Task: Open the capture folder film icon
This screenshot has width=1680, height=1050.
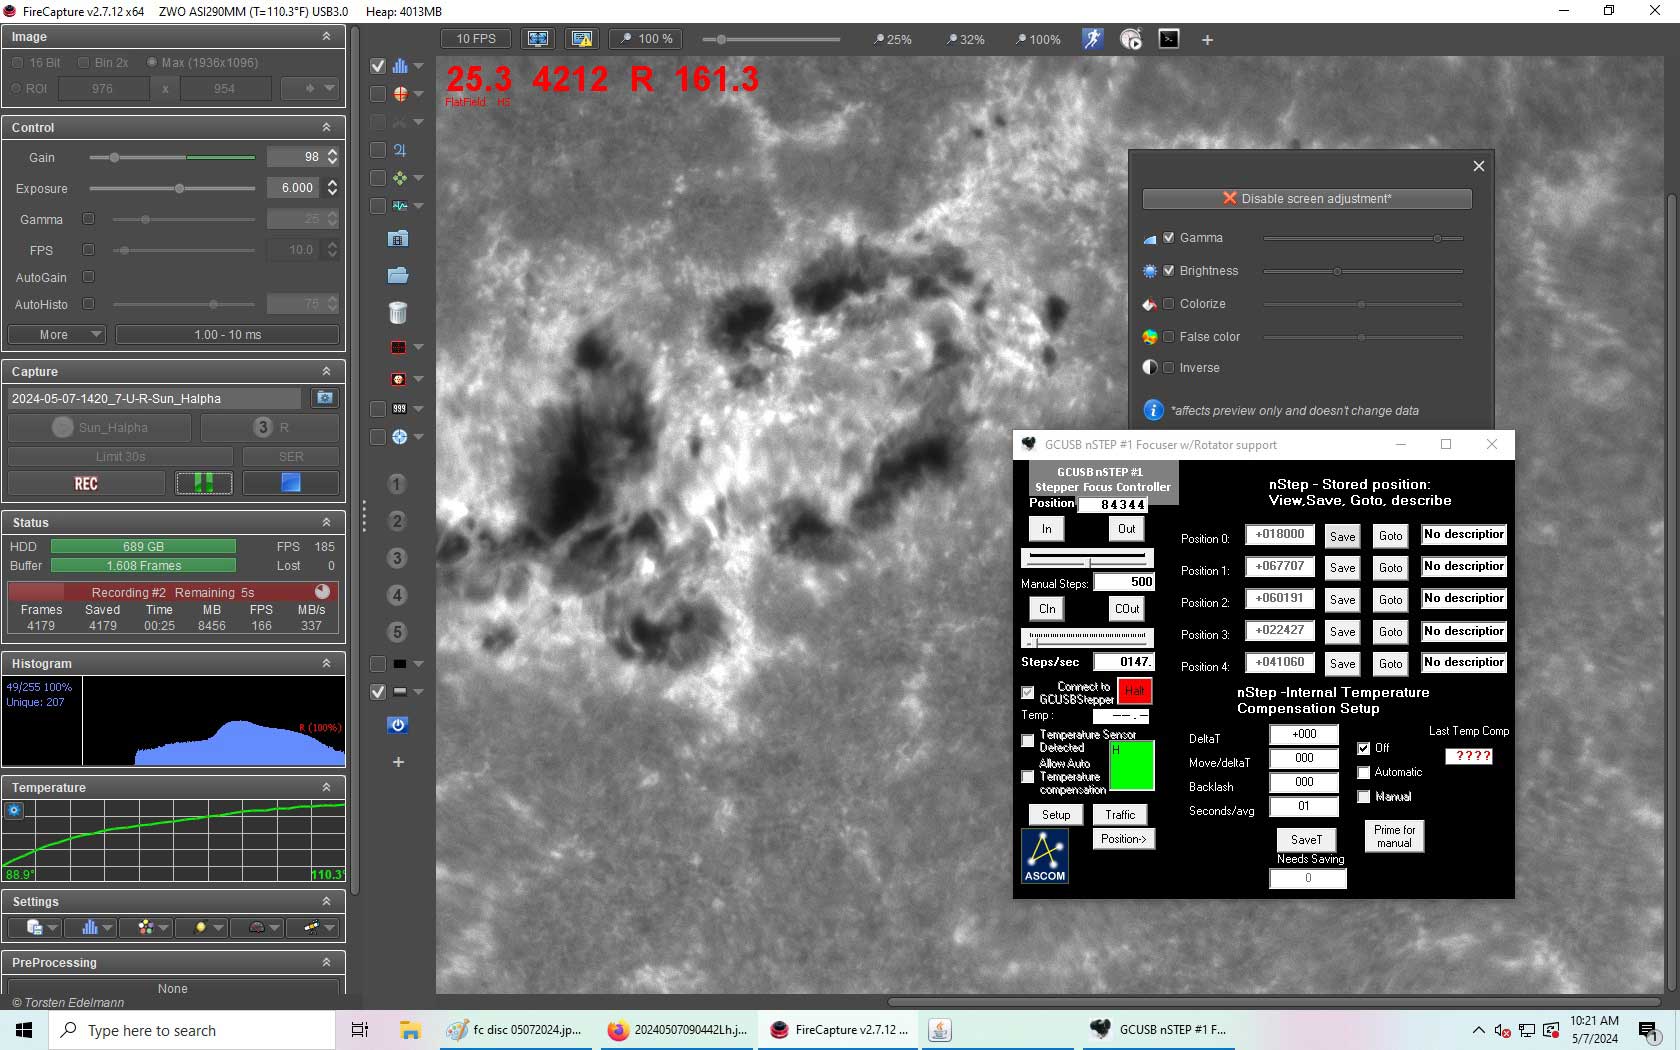Action: pyautogui.click(x=398, y=239)
